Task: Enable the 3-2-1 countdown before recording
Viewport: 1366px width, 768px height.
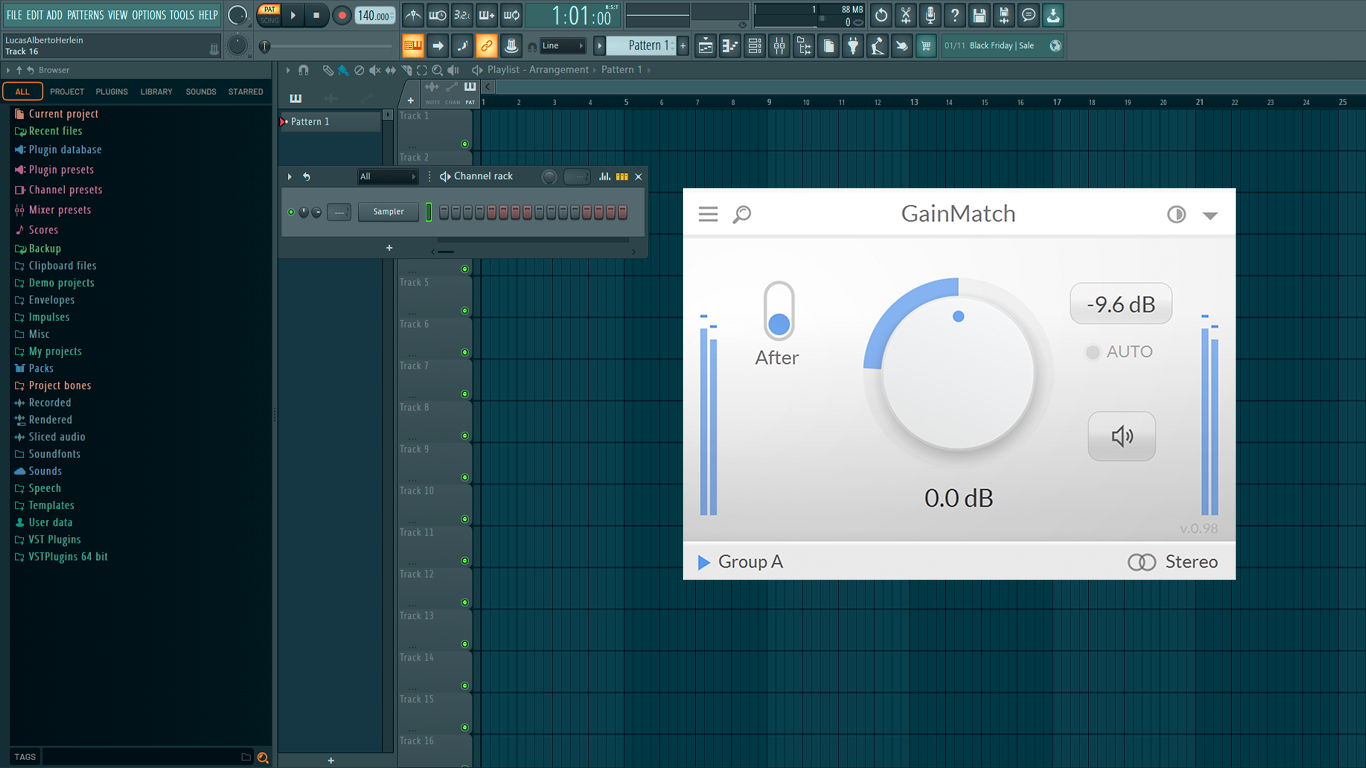Action: tap(462, 15)
